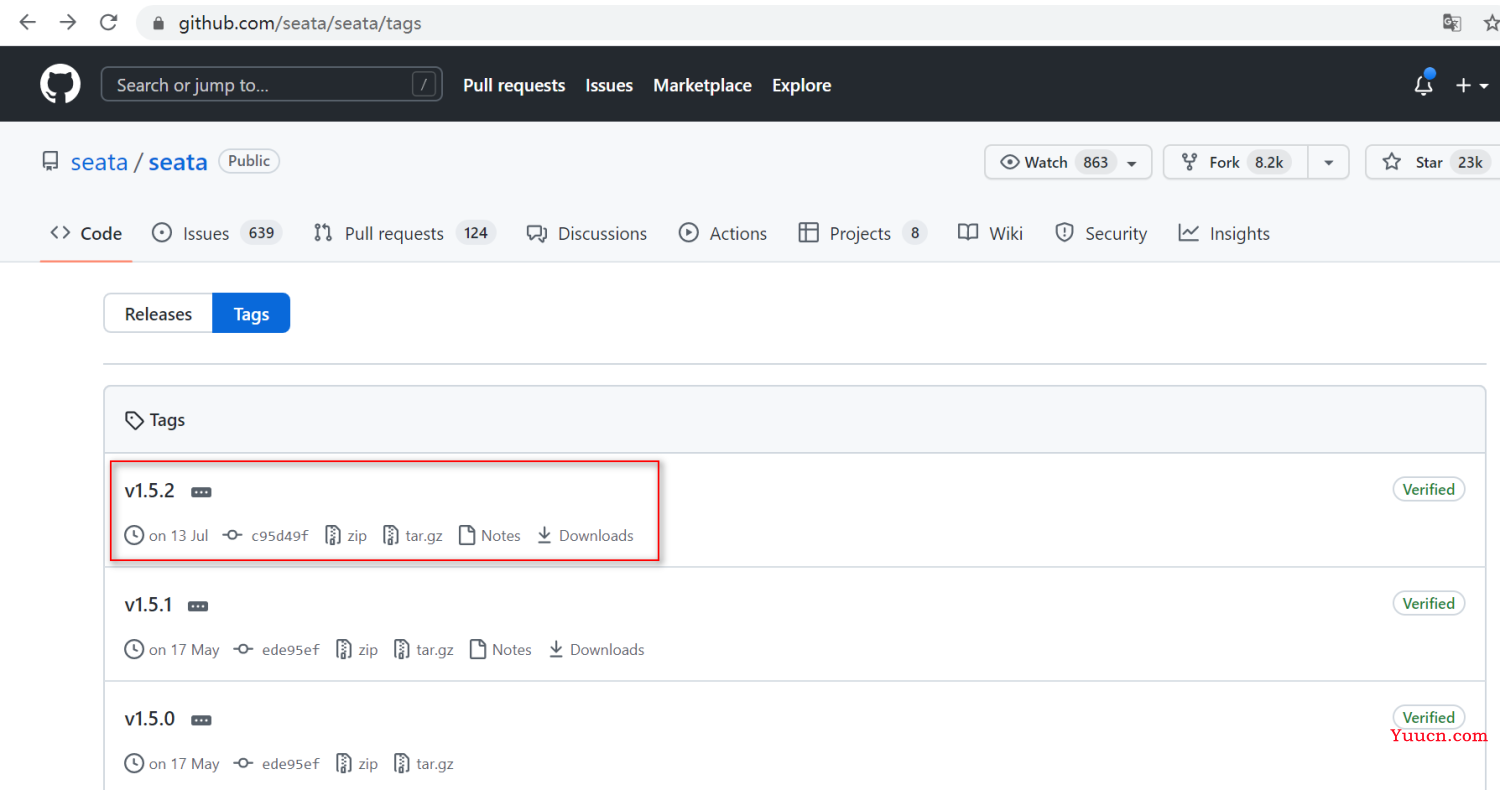
Task: Click the browser forward arrow
Action: click(67, 22)
